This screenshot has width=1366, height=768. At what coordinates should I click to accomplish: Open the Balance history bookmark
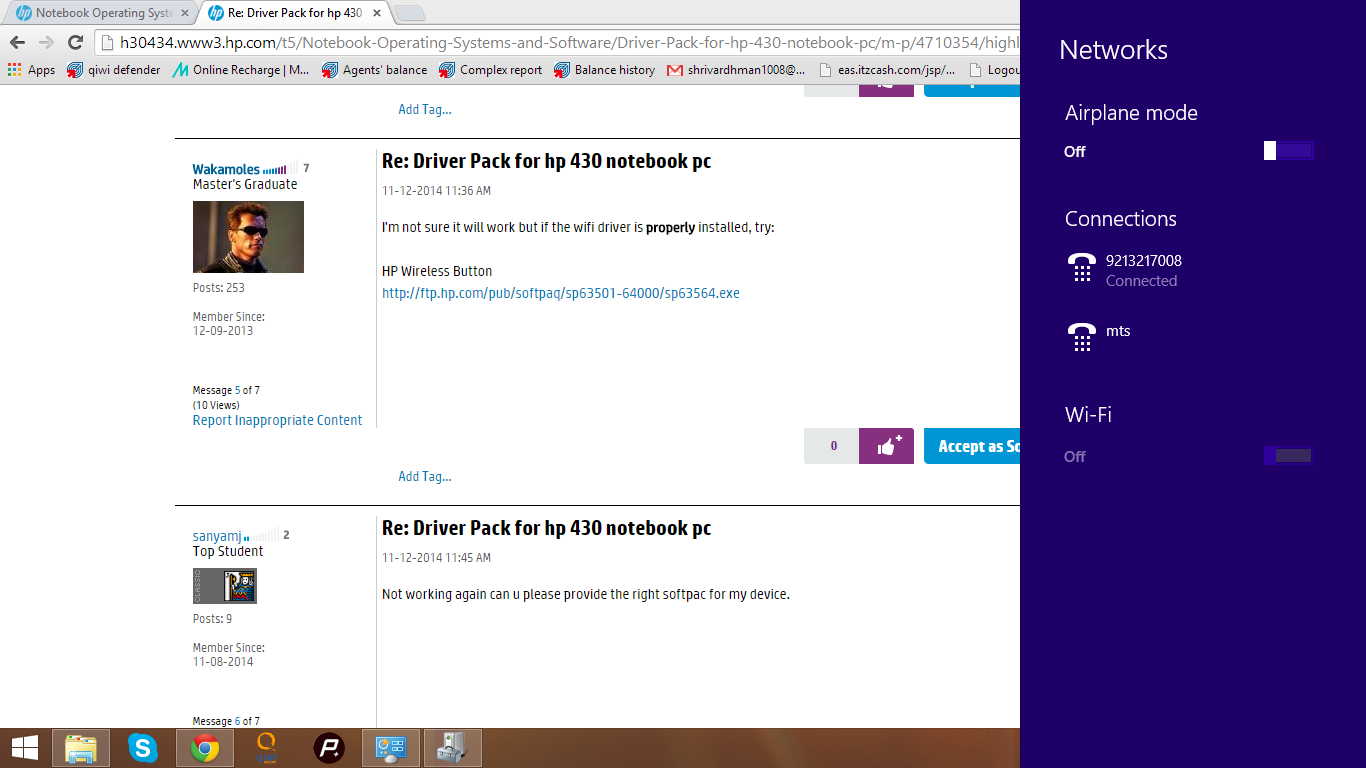tap(605, 70)
